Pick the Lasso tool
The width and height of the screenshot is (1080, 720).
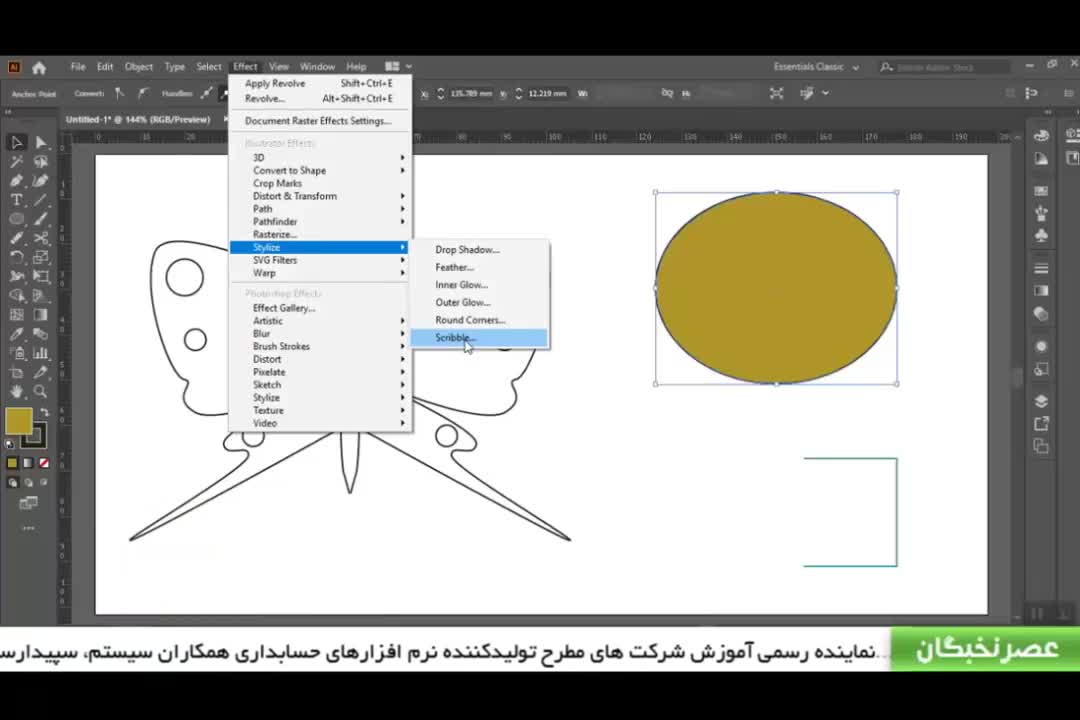(41, 162)
